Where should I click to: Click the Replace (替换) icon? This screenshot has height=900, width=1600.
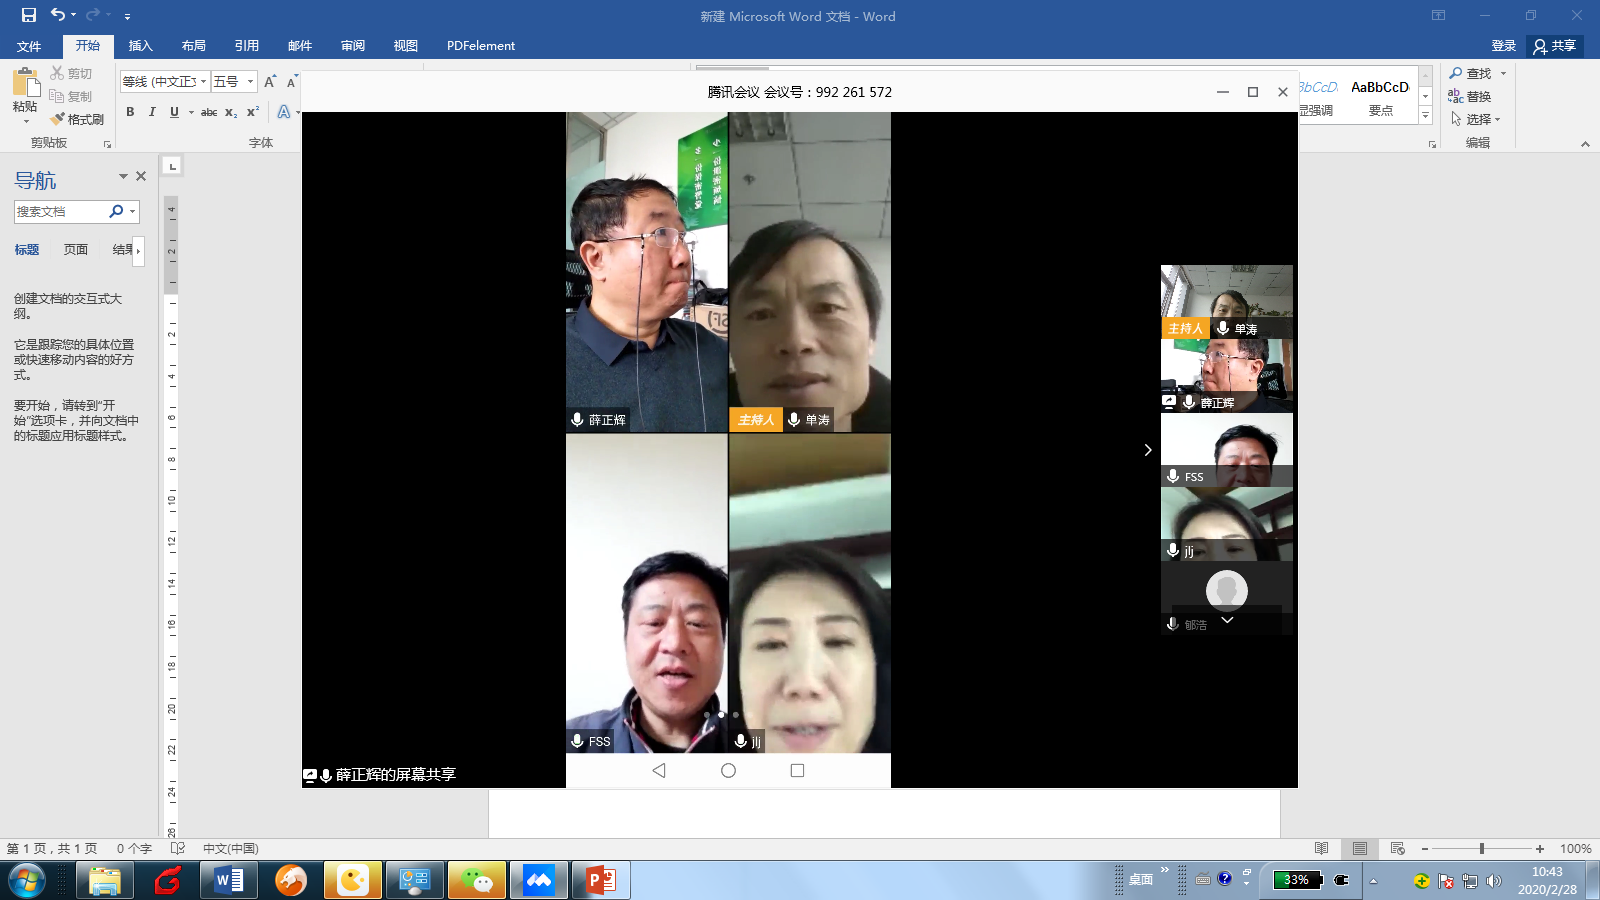click(1456, 96)
